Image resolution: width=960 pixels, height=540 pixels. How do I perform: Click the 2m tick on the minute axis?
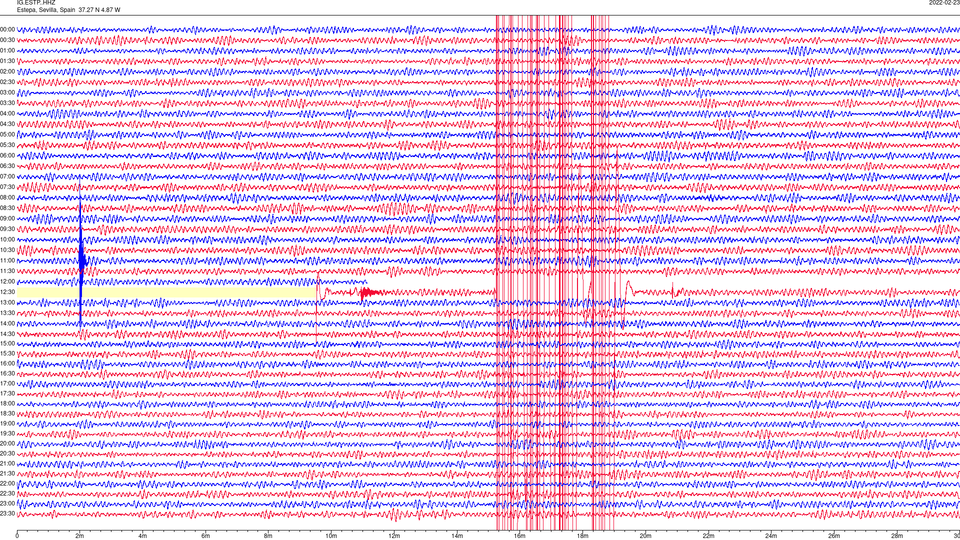click(x=80, y=536)
